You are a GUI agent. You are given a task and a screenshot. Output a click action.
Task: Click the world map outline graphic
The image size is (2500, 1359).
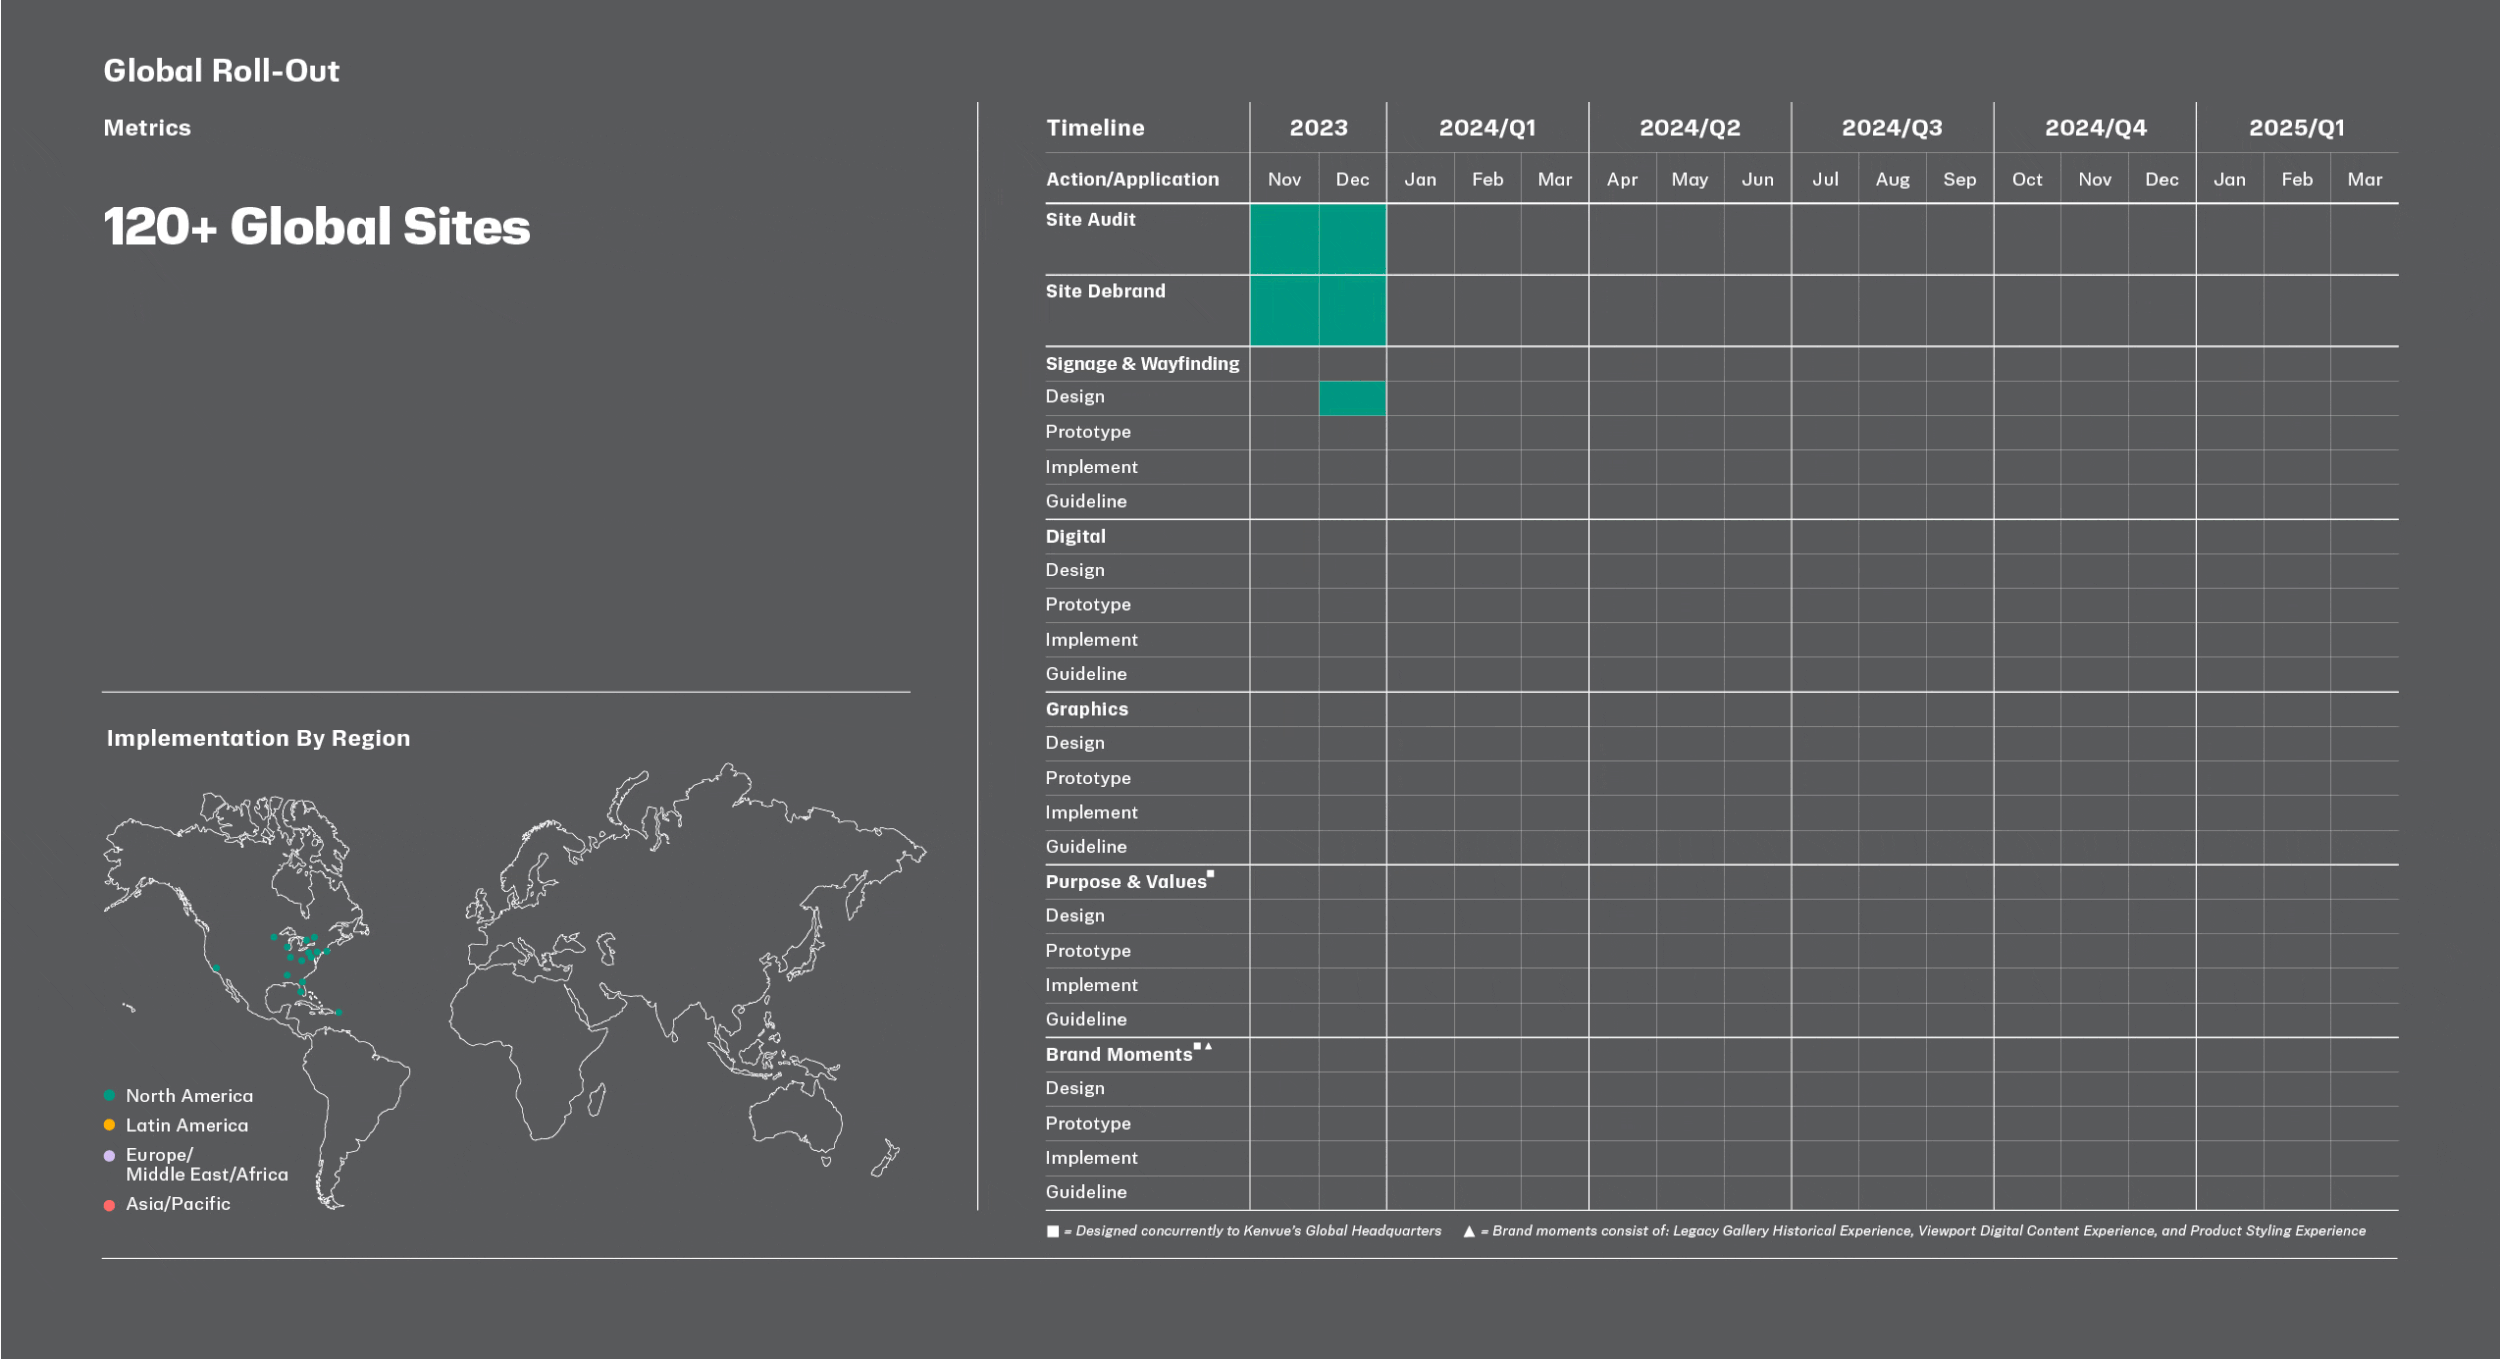tap(515, 986)
